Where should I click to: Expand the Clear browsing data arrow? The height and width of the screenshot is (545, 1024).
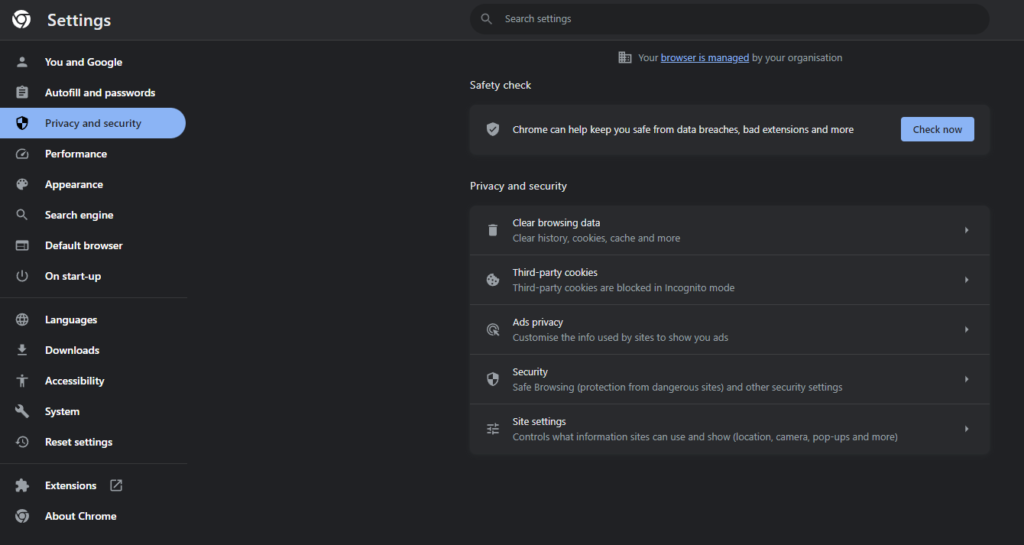(966, 230)
